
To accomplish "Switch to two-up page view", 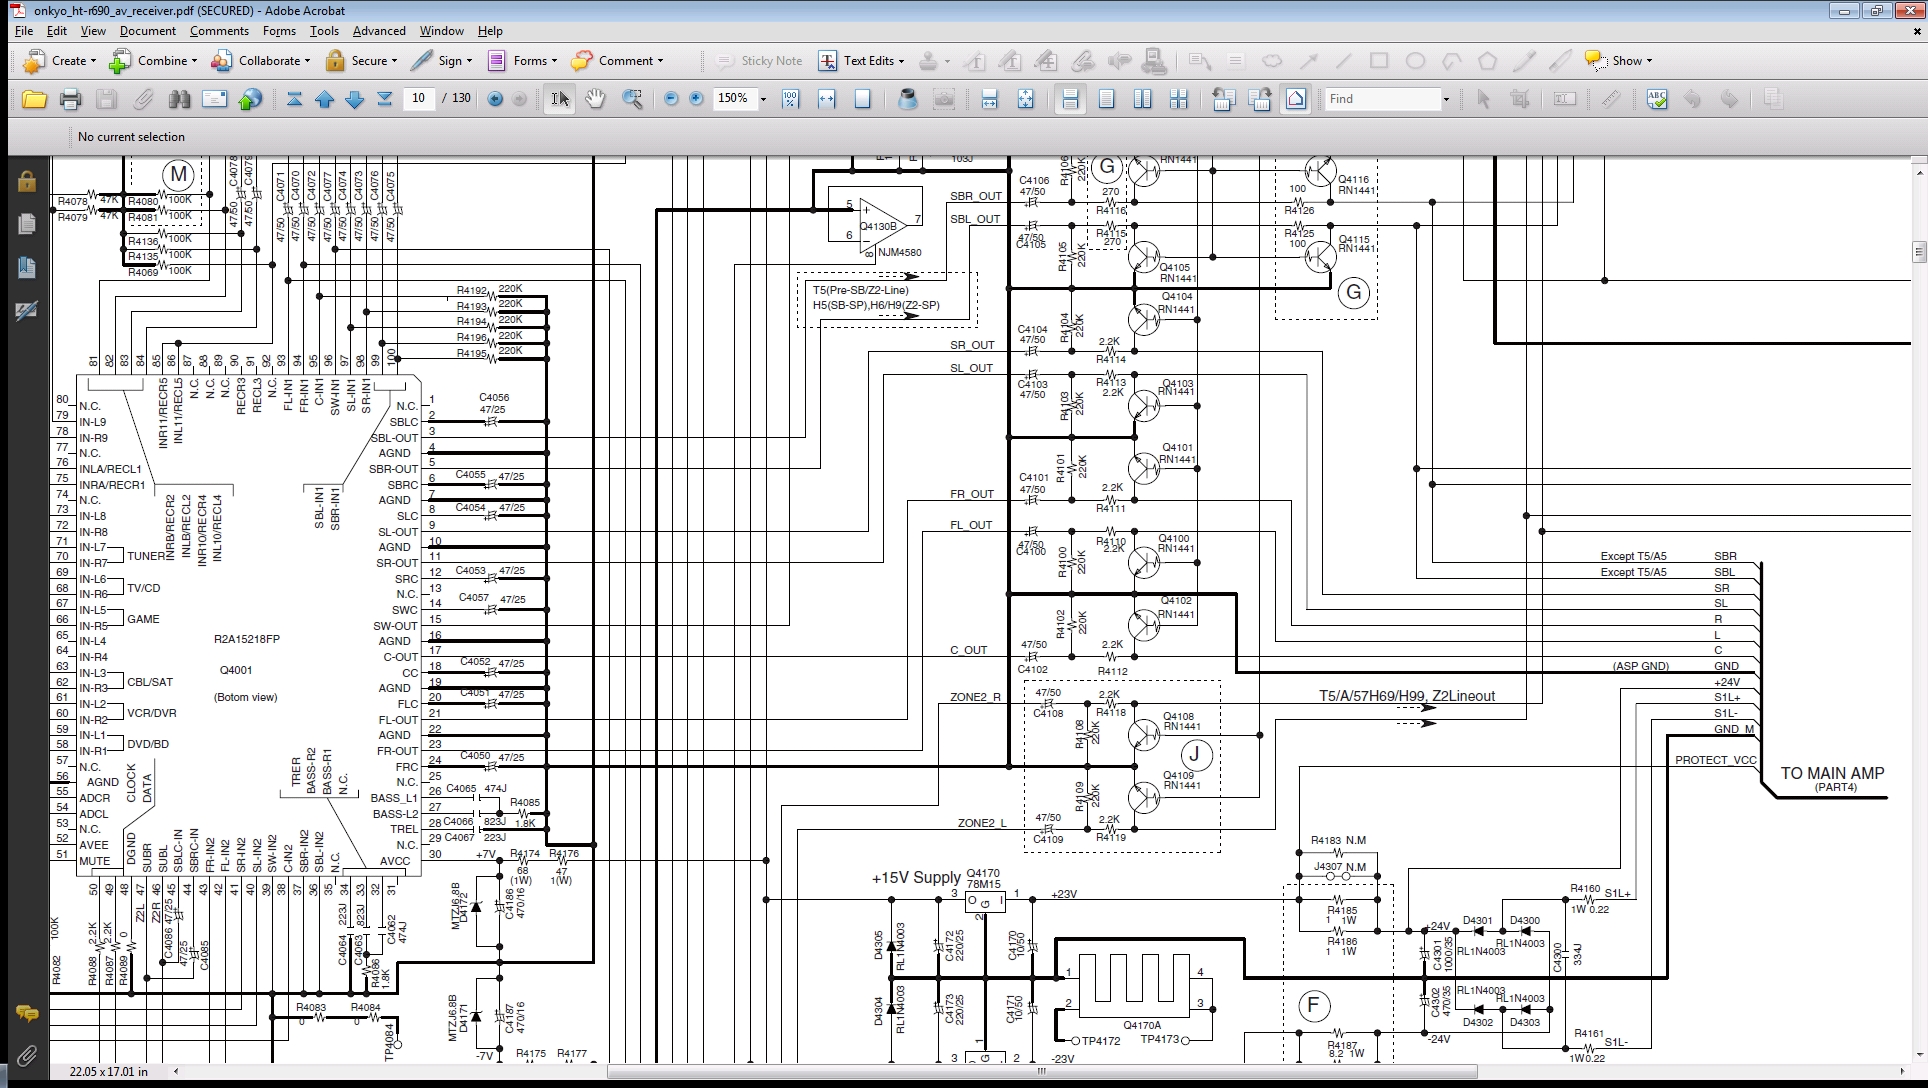I will click(x=1142, y=99).
